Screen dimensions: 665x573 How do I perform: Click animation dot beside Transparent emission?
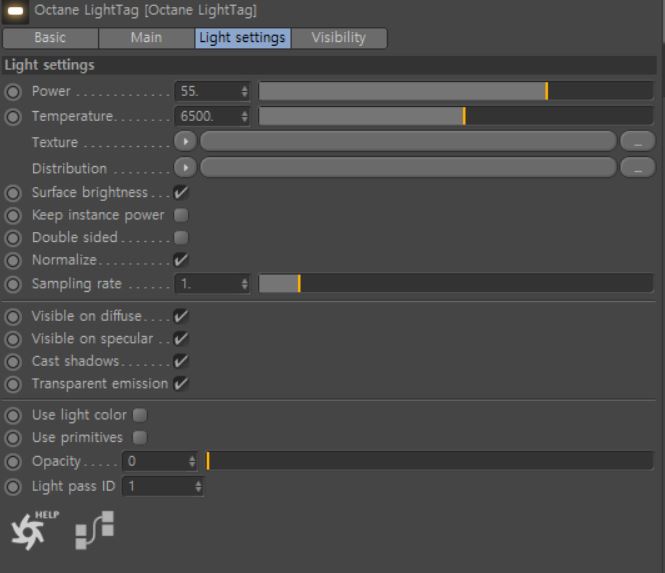click(13, 384)
